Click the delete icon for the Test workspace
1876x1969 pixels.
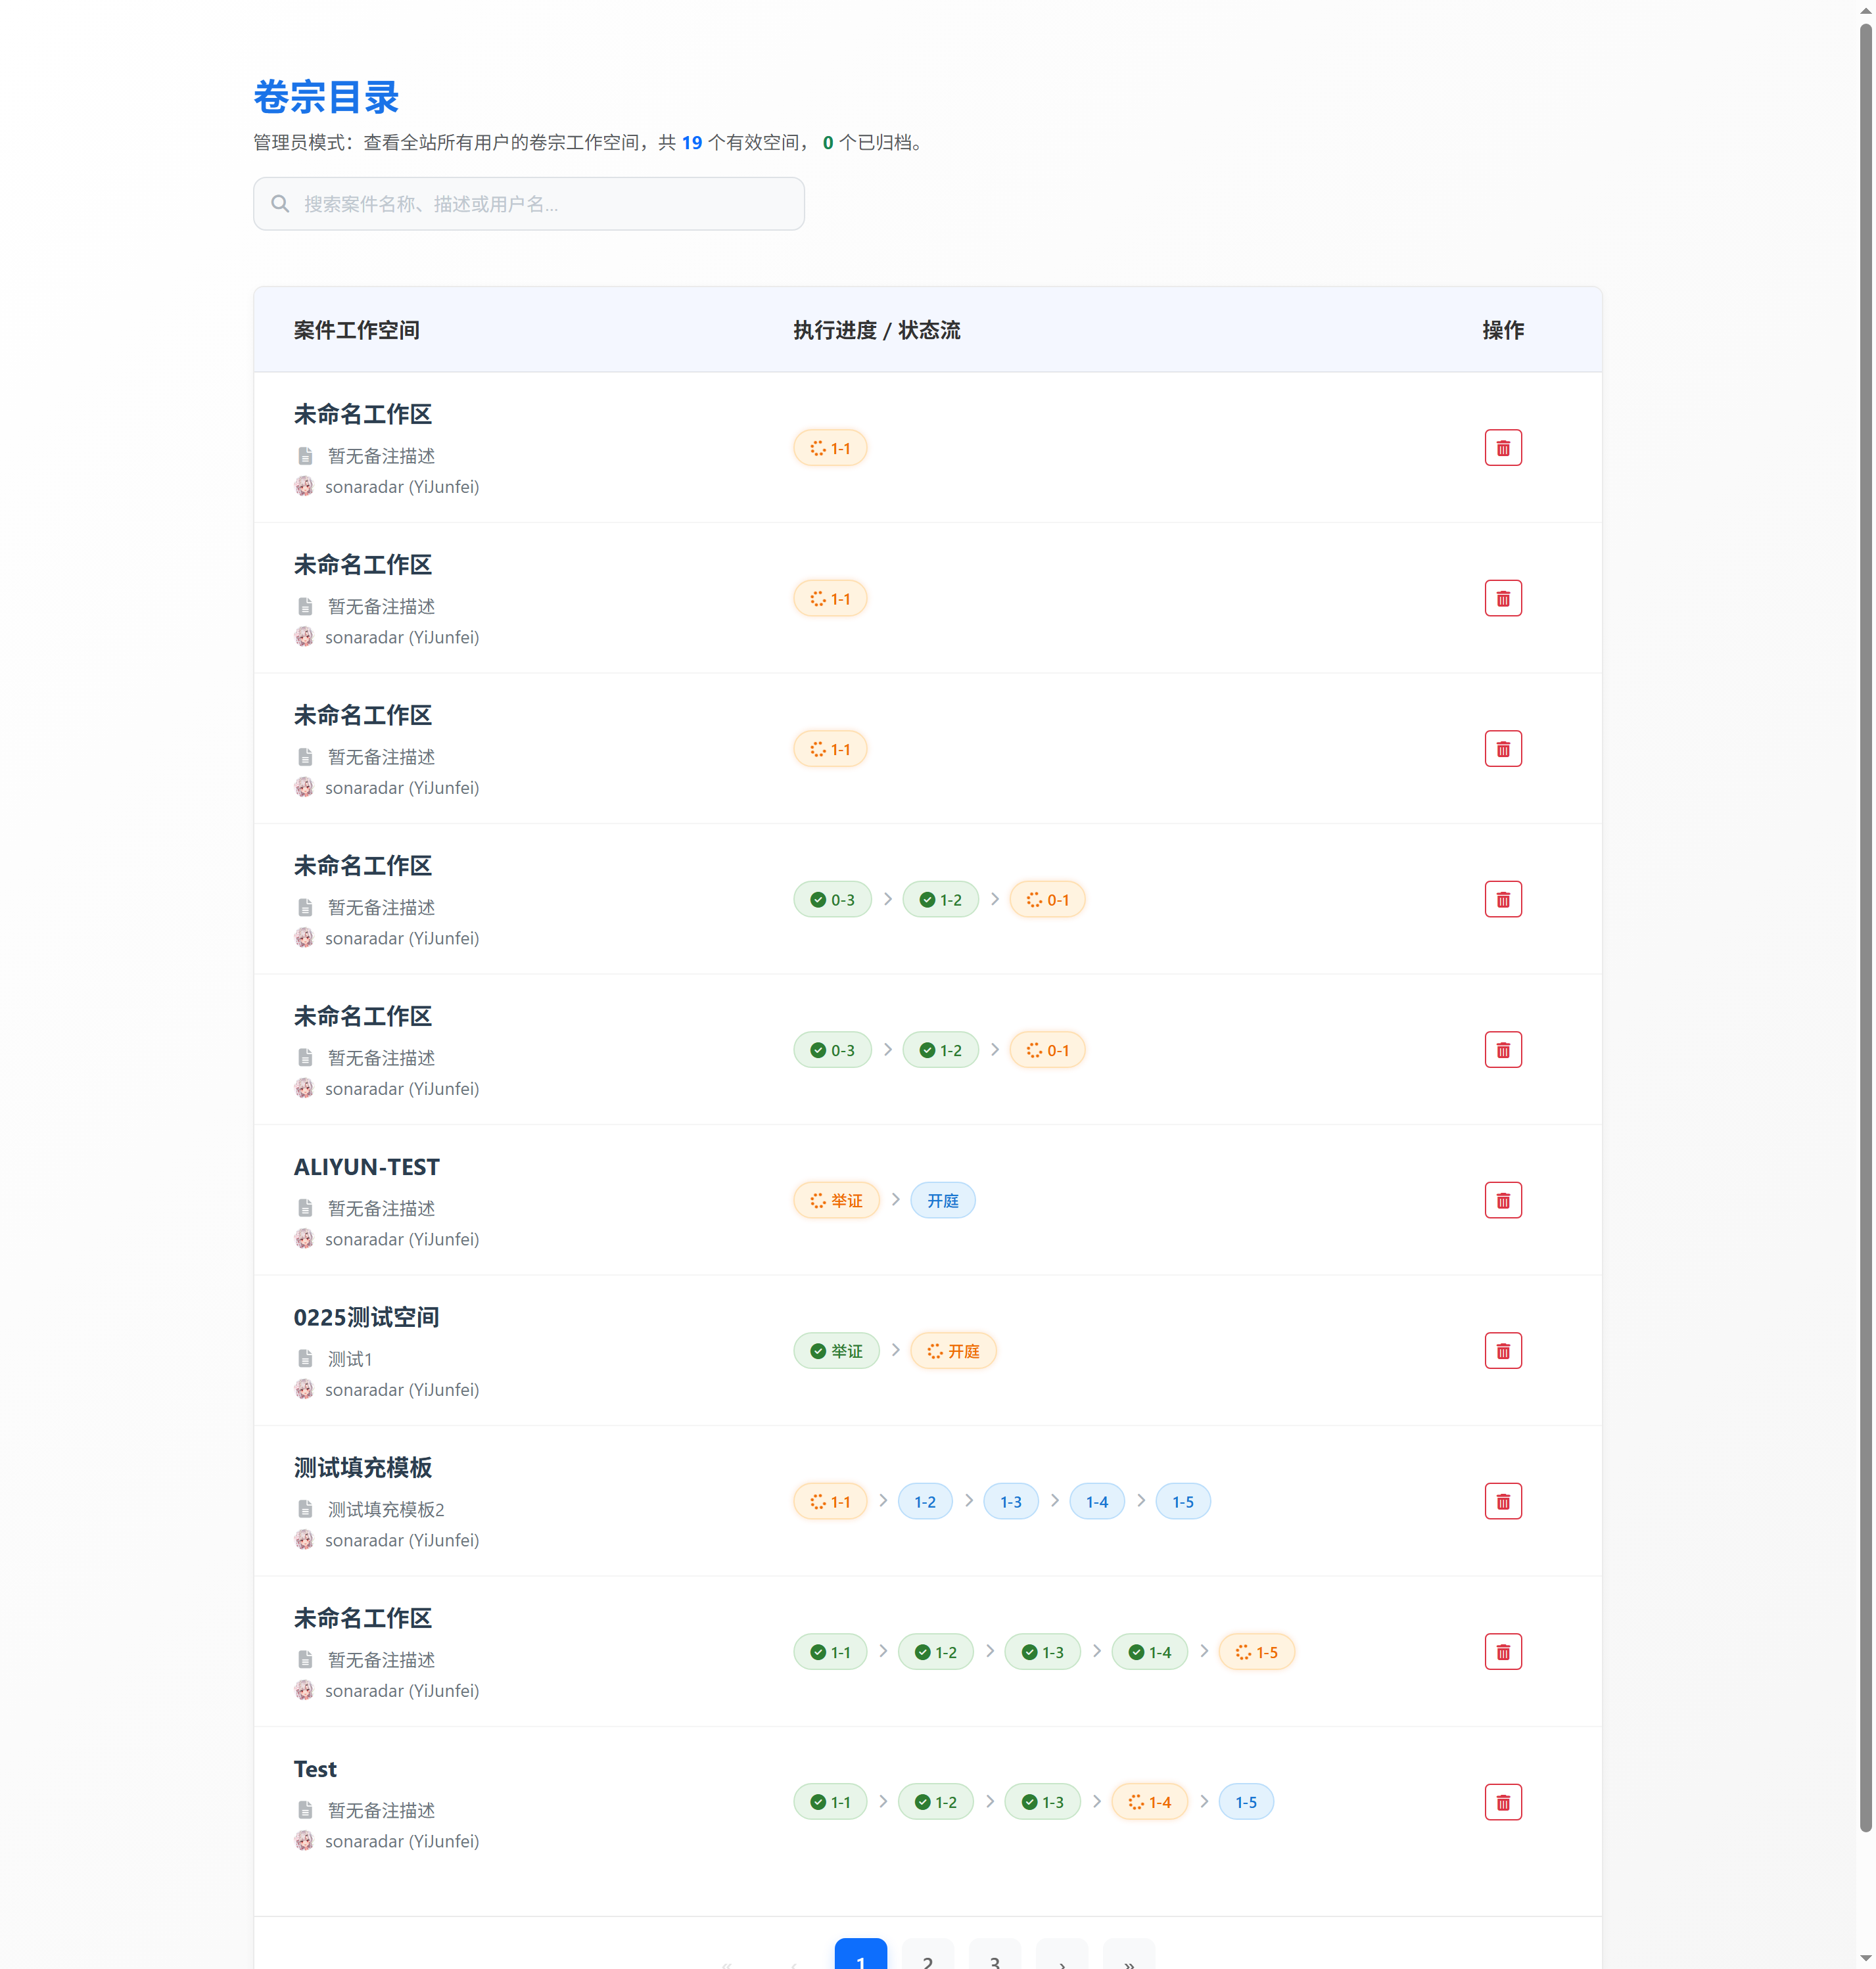1503,1801
